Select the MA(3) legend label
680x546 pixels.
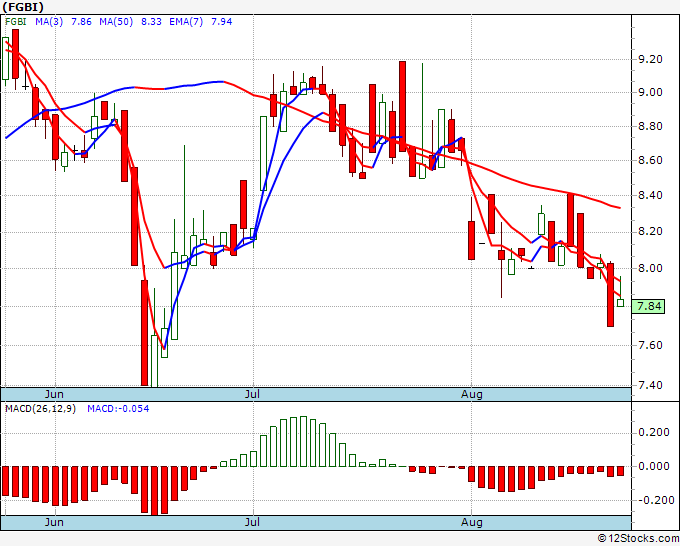click(49, 22)
